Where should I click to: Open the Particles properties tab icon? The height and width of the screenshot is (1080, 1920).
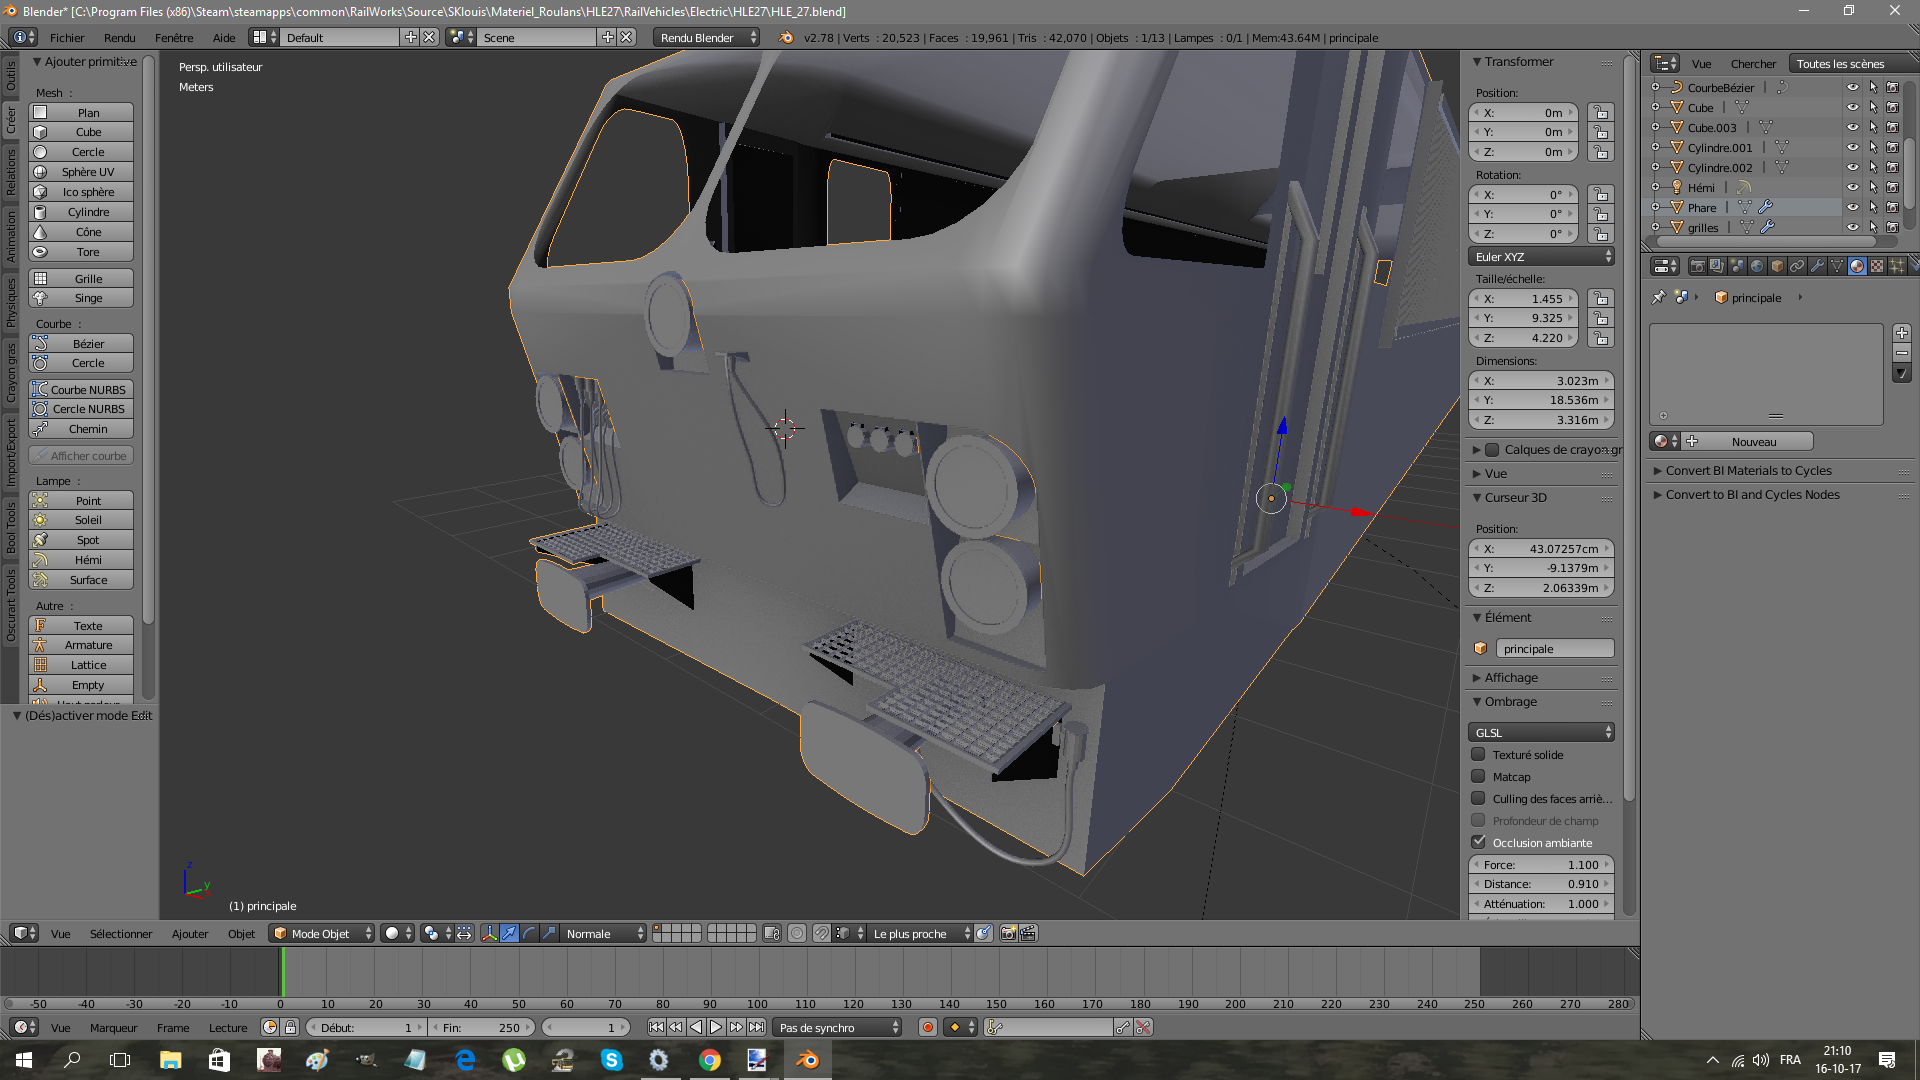click(1897, 265)
